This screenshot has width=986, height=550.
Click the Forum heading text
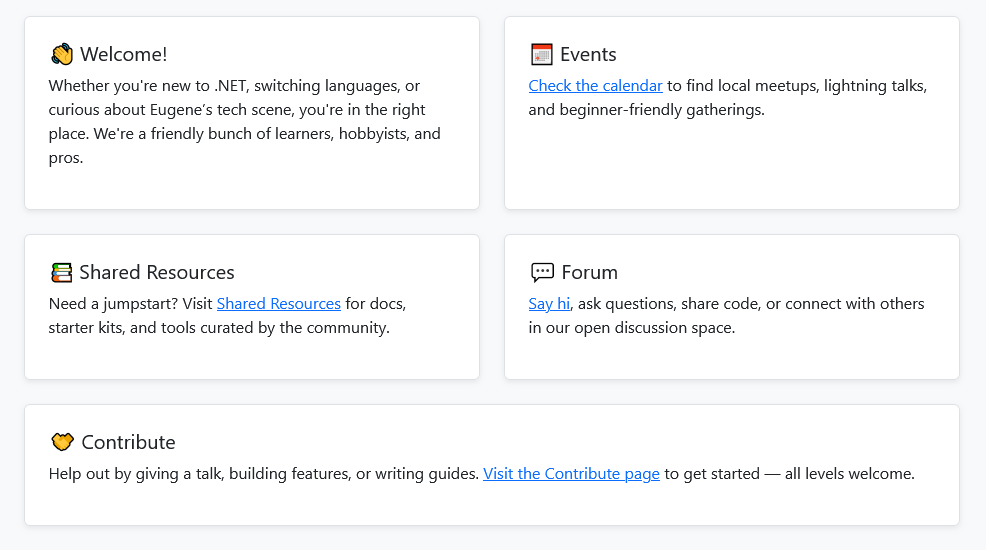tap(589, 272)
